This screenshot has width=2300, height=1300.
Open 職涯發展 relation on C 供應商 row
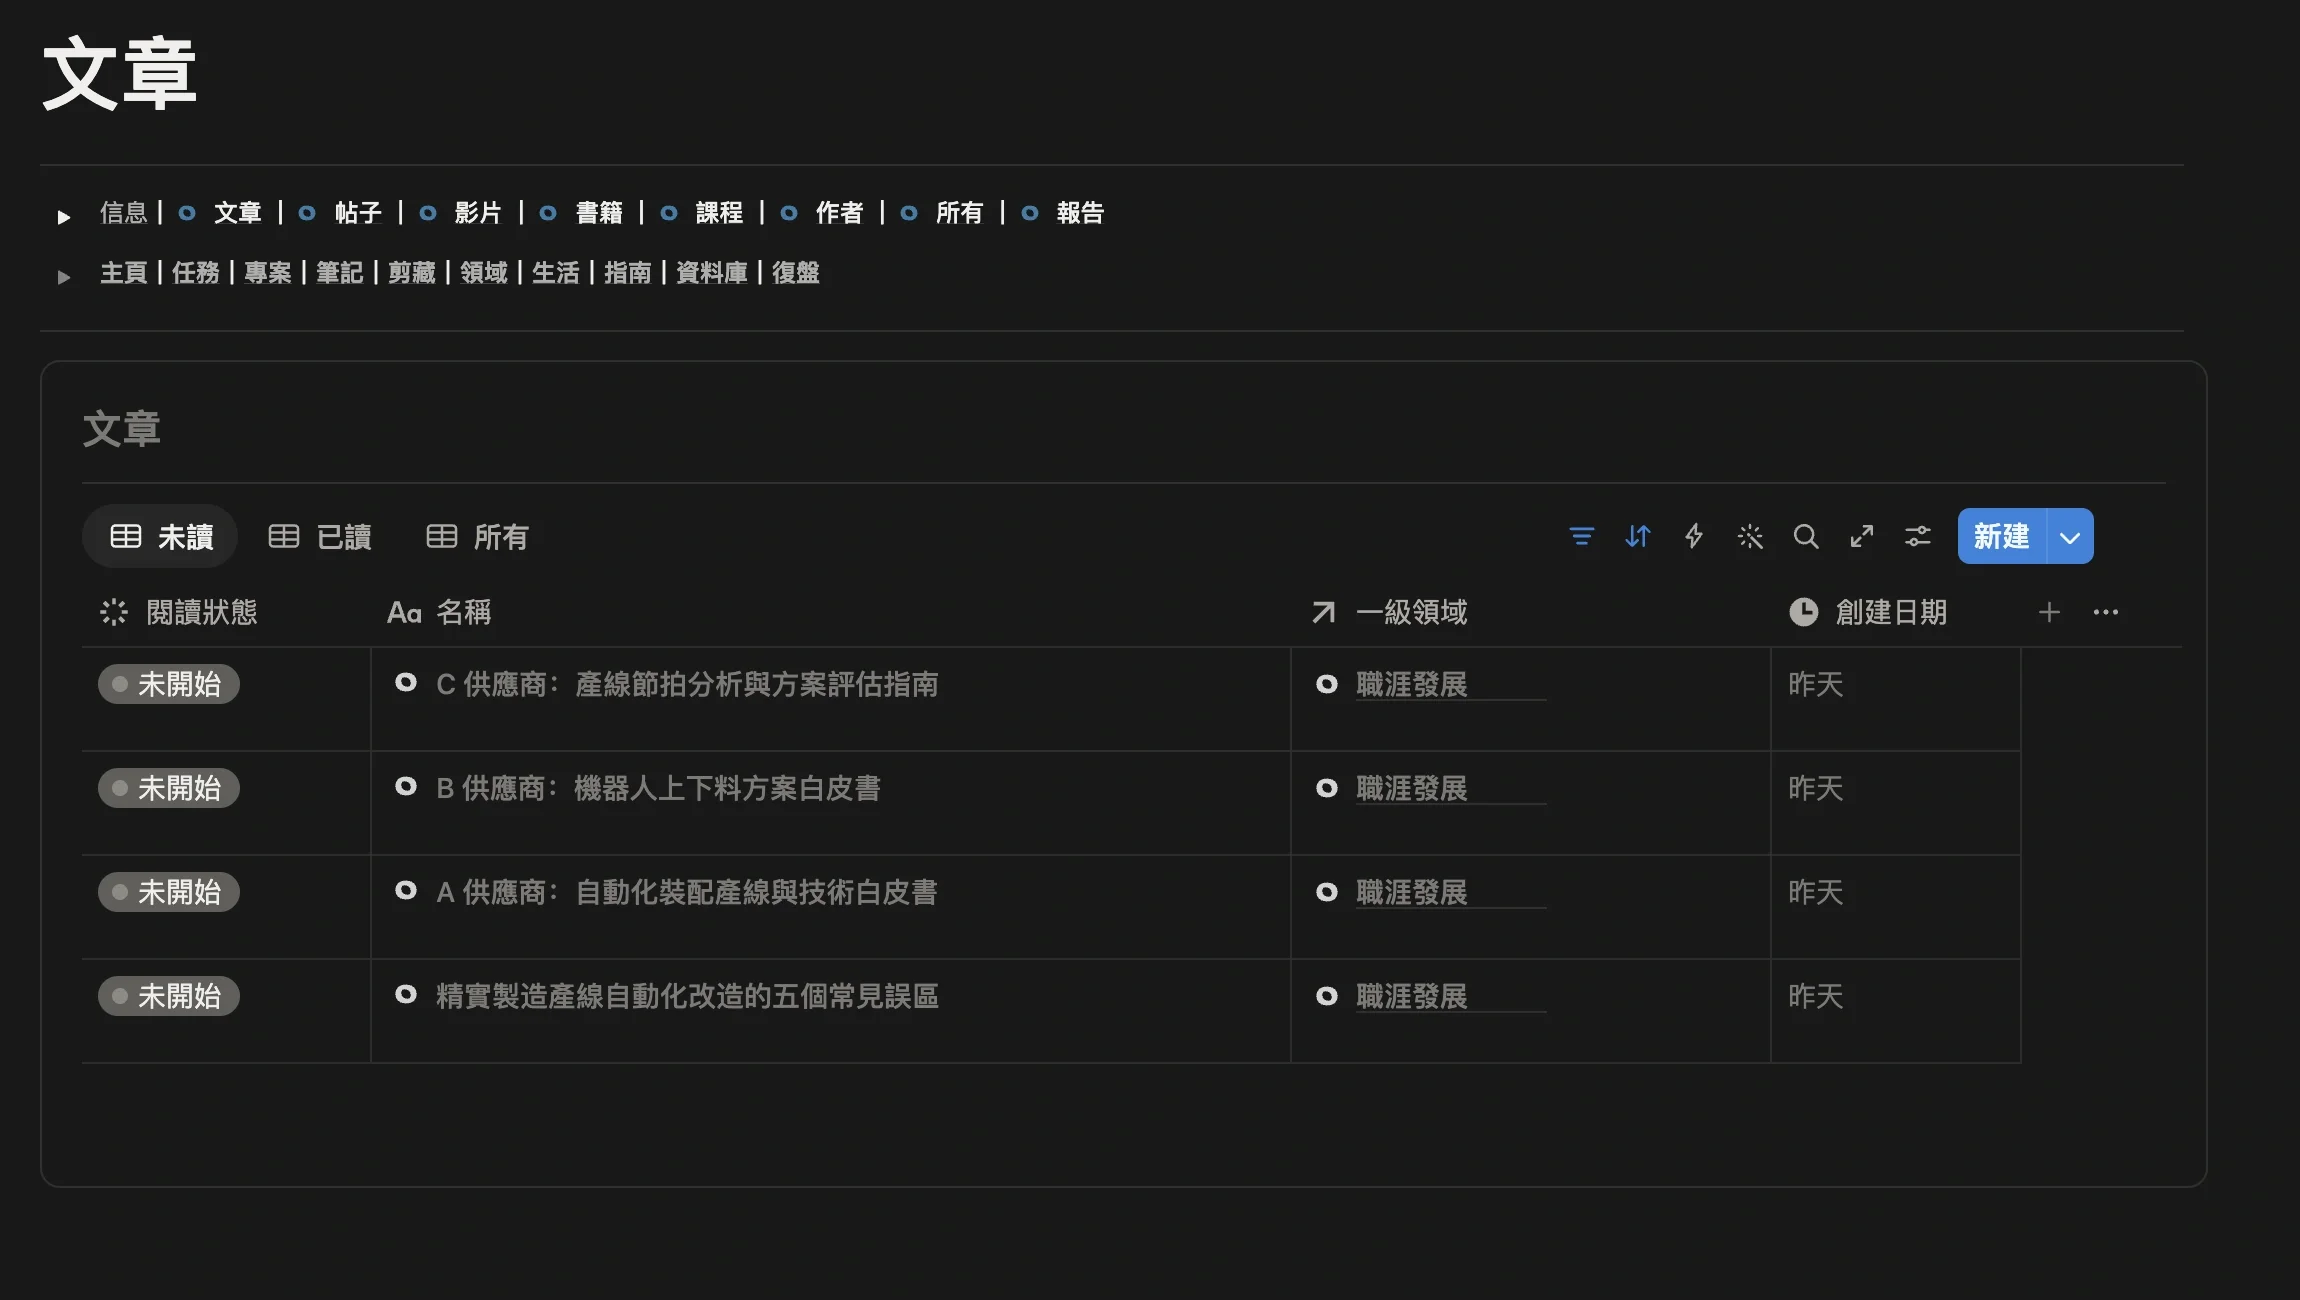tap(1412, 684)
